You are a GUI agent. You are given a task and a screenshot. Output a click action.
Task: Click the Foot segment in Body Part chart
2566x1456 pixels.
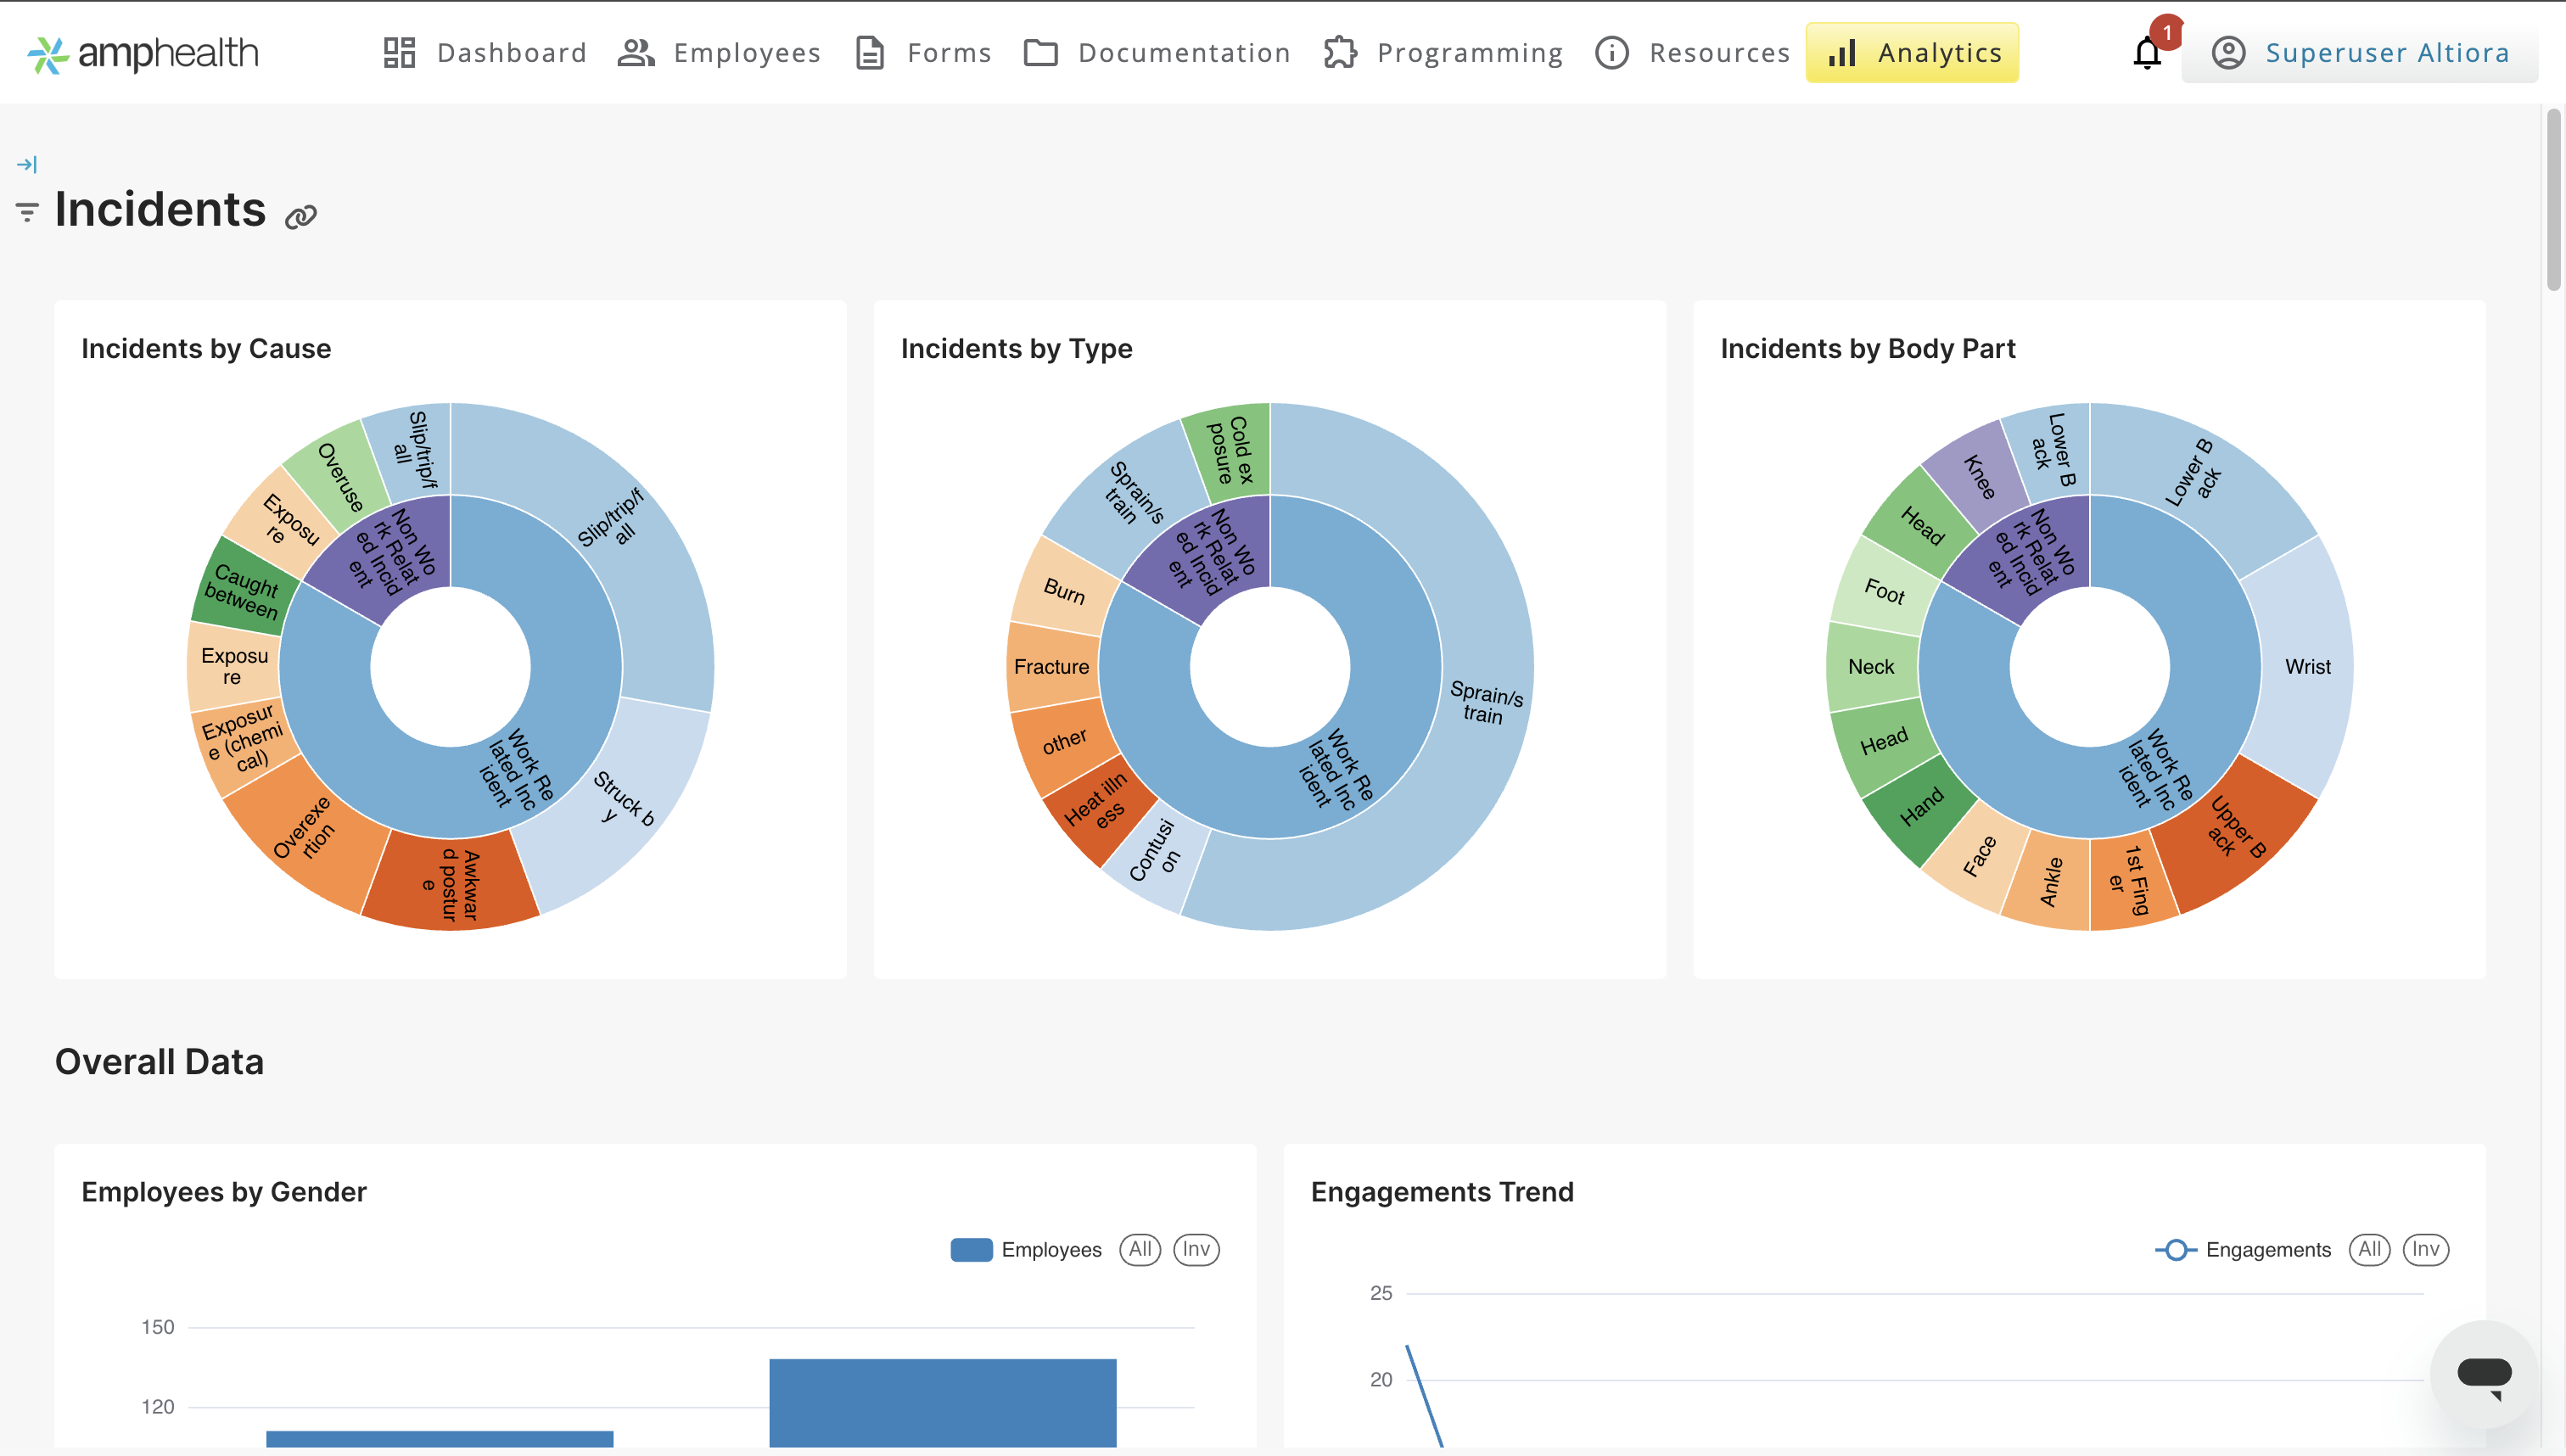(x=1883, y=591)
